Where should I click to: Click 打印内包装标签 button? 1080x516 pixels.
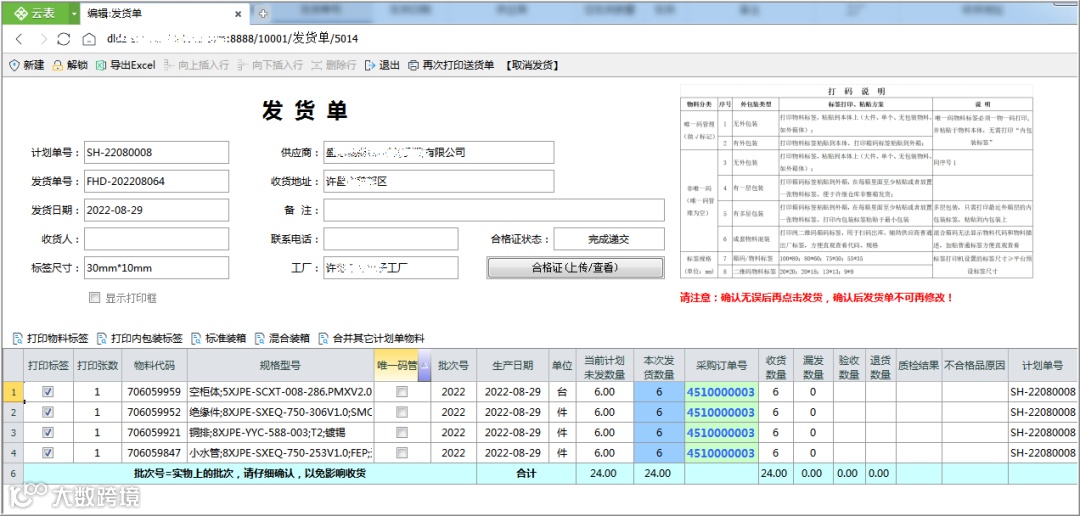point(140,339)
